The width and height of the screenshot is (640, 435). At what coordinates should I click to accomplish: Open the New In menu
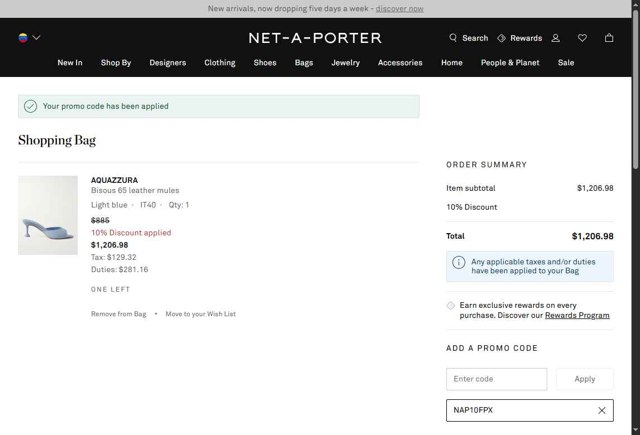[70, 63]
